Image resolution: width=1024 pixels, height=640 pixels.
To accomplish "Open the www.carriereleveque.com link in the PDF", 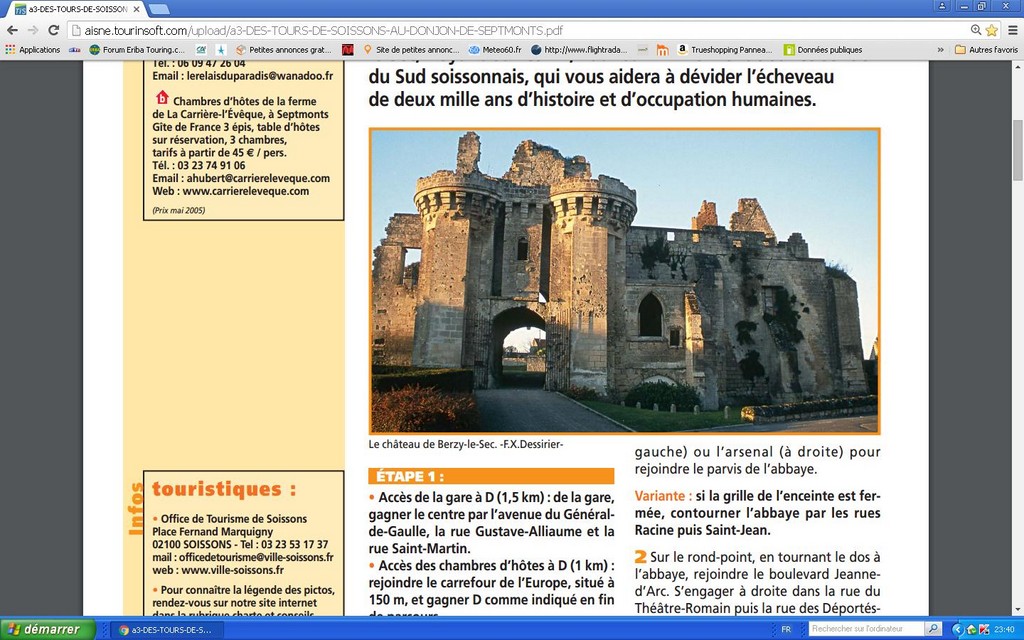I will click(x=246, y=188).
